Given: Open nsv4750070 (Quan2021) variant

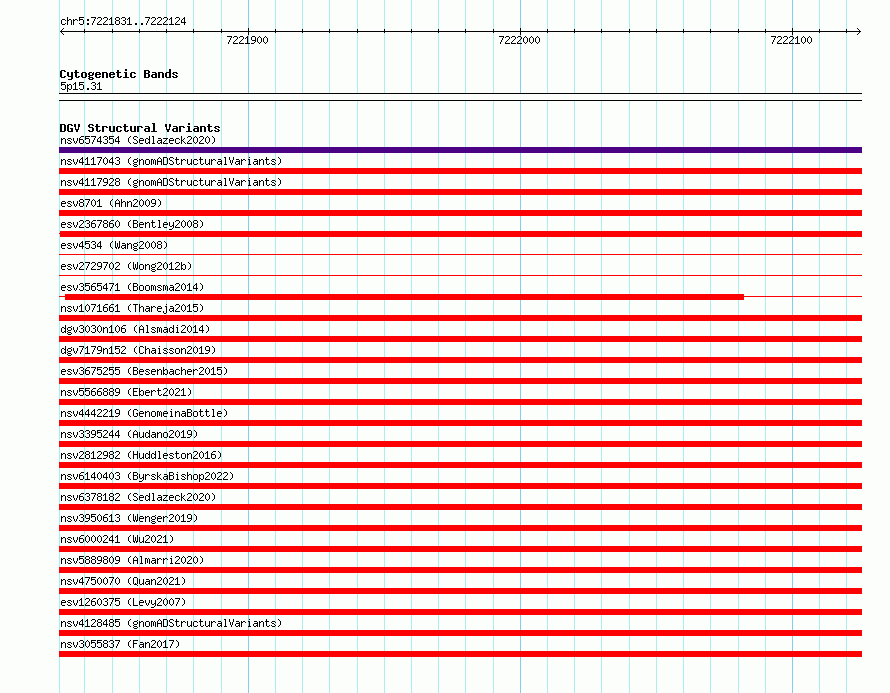Looking at the screenshot, I should [123, 581].
